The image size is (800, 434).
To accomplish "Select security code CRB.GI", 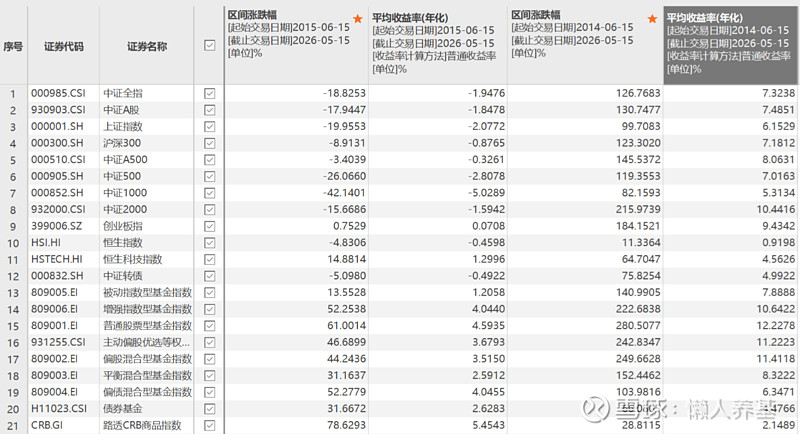I will click(46, 425).
